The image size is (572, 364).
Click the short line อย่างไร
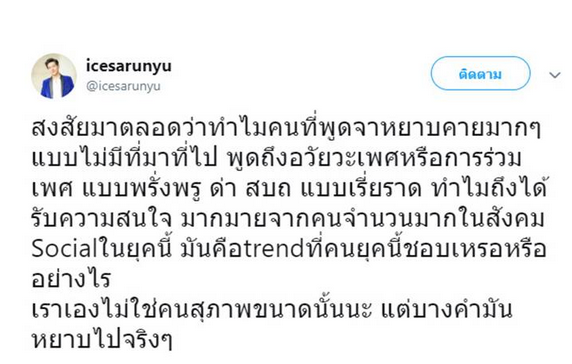click(71, 279)
